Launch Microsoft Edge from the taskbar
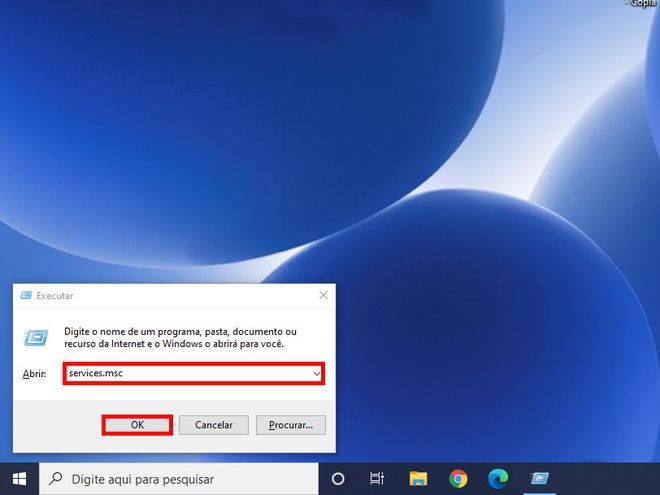The width and height of the screenshot is (660, 495). [x=498, y=479]
